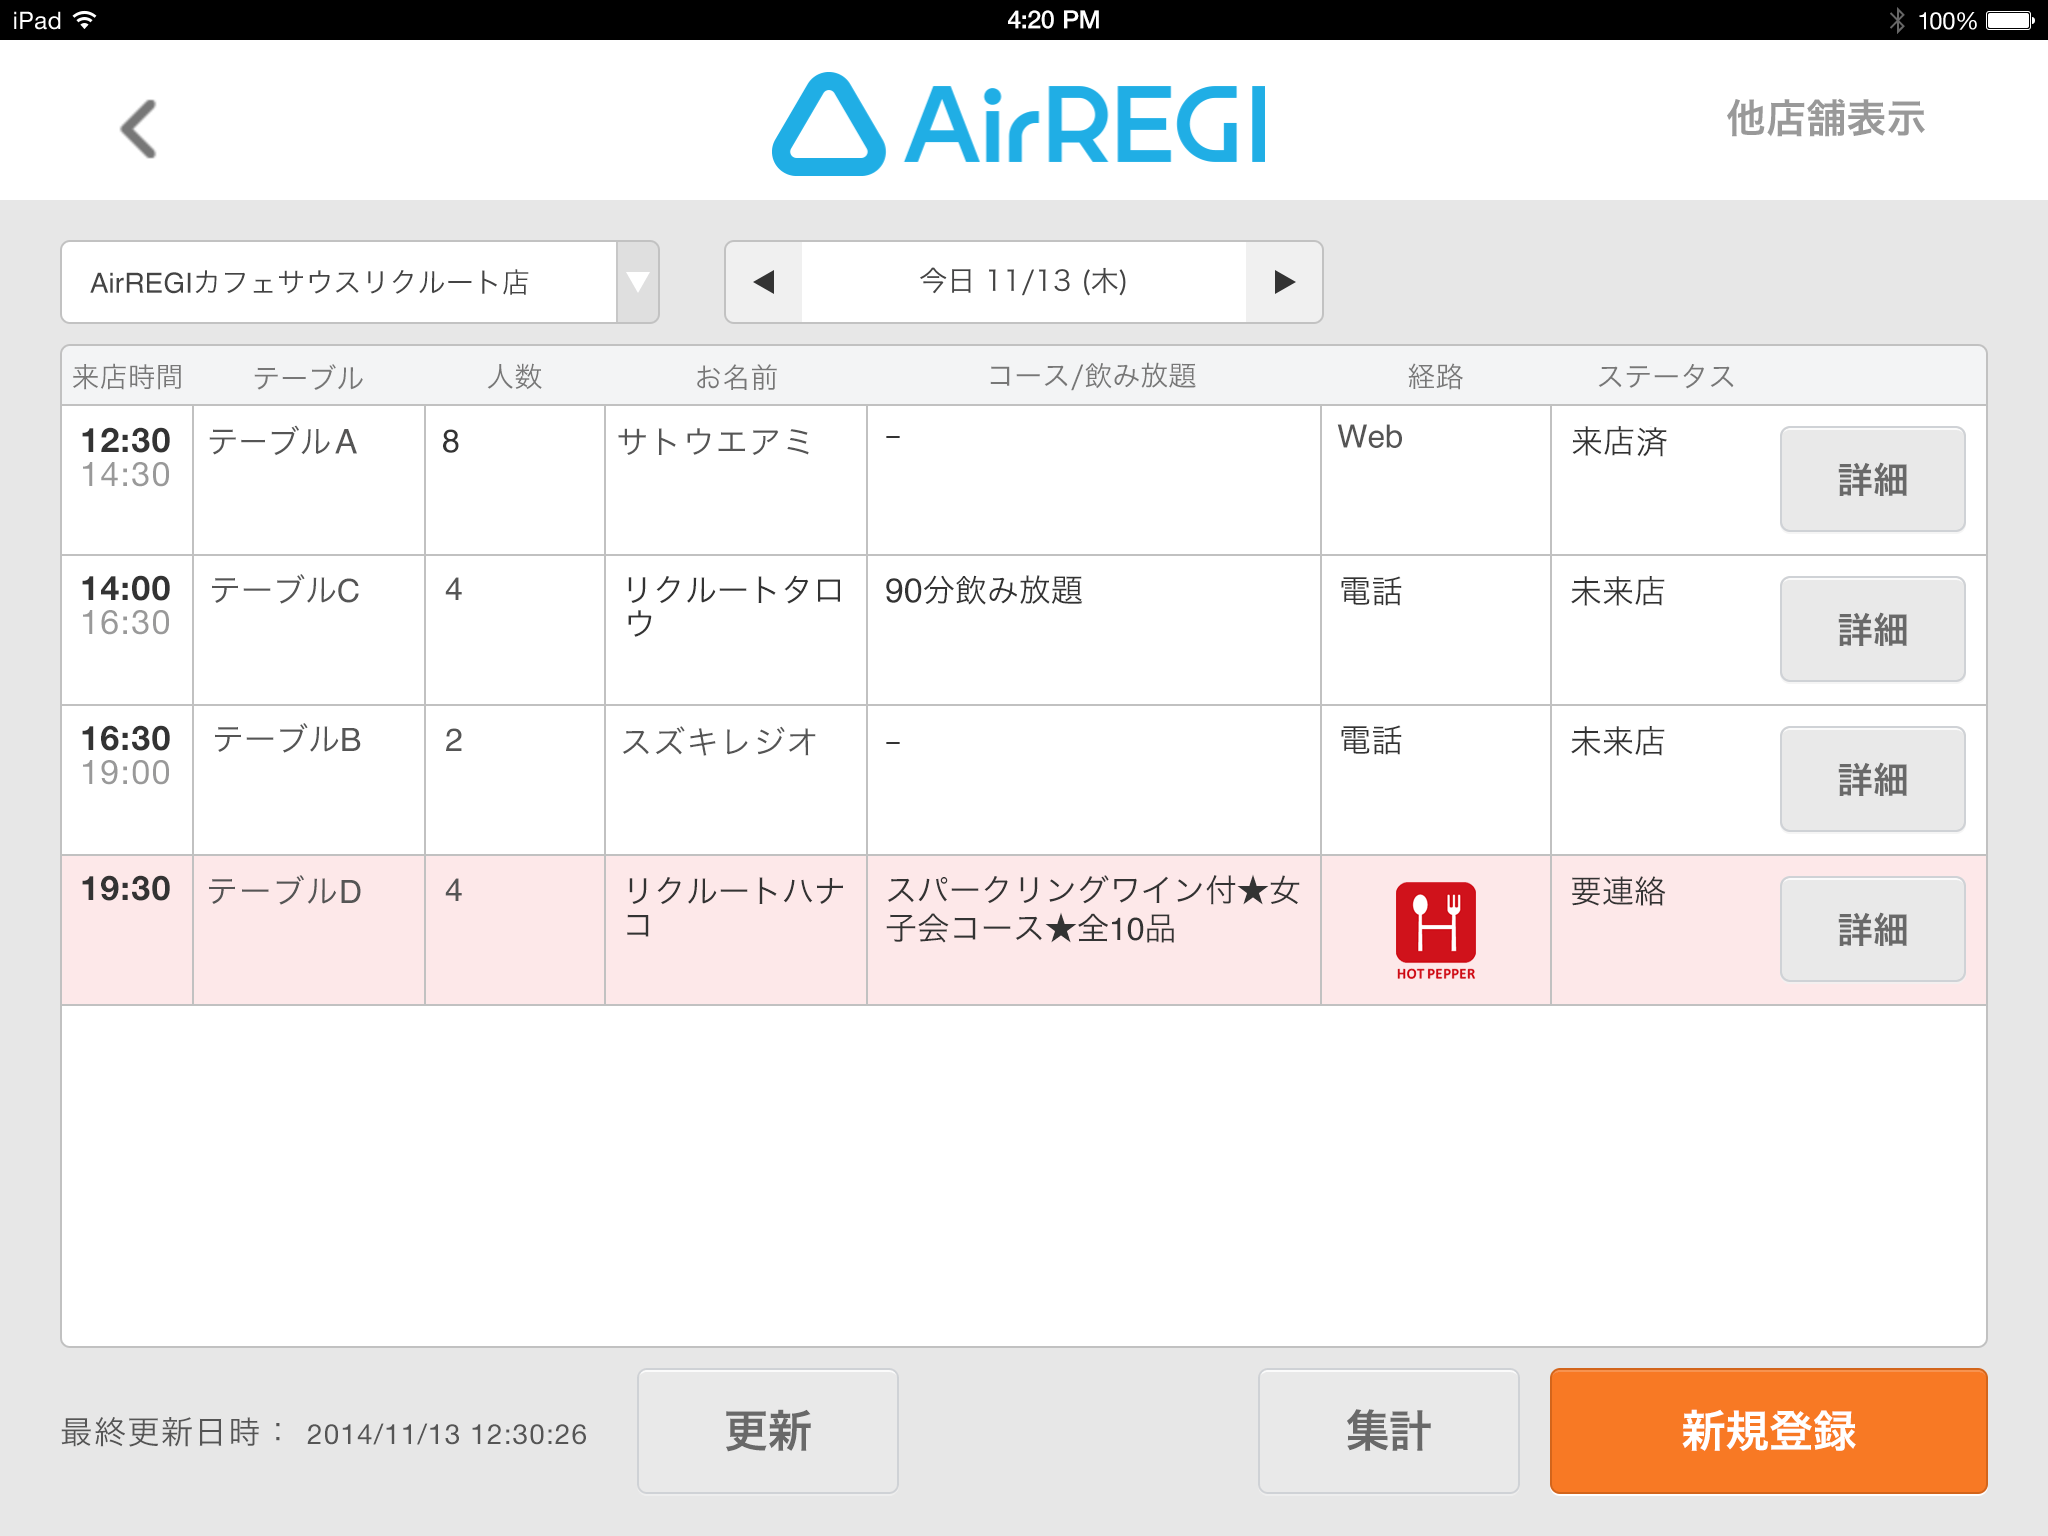Click 他店舗表示 in the header
This screenshot has height=1536, width=2048.
1825,119
